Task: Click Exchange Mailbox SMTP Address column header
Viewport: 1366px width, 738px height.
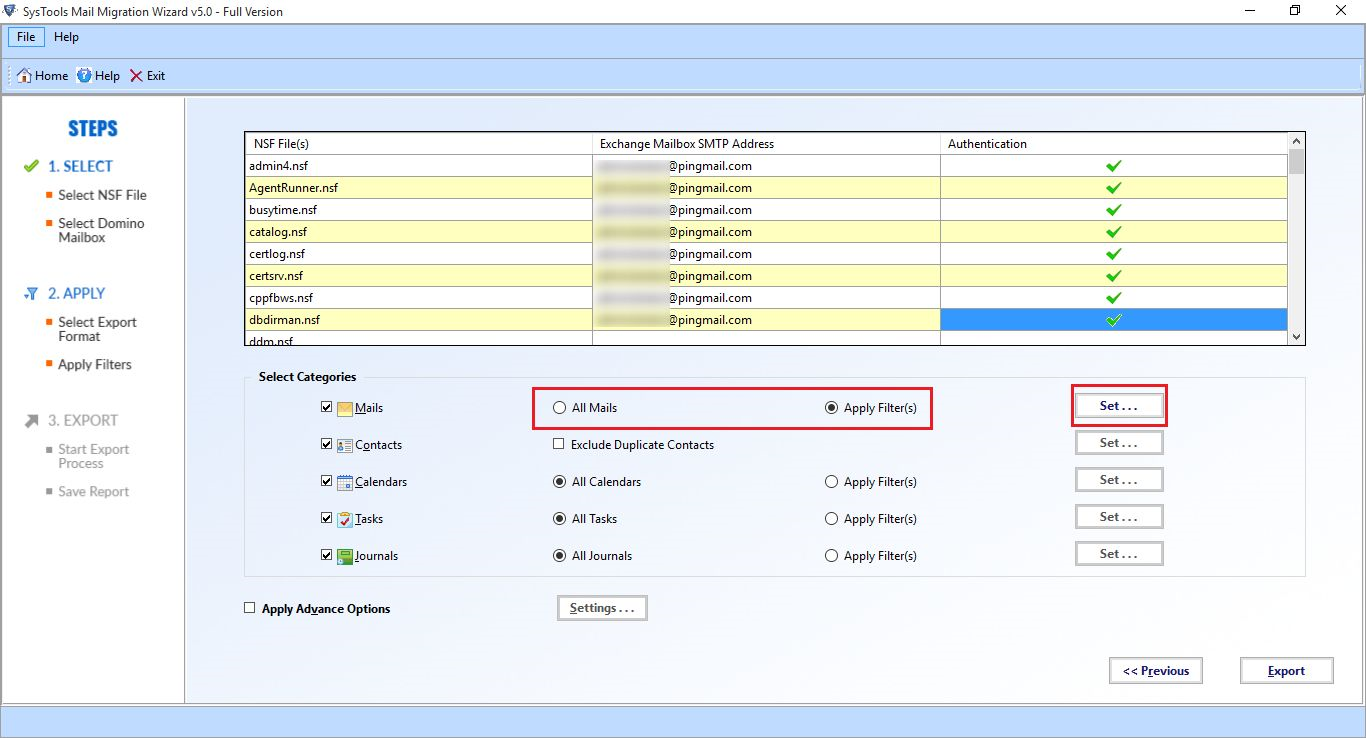Action: coord(766,144)
